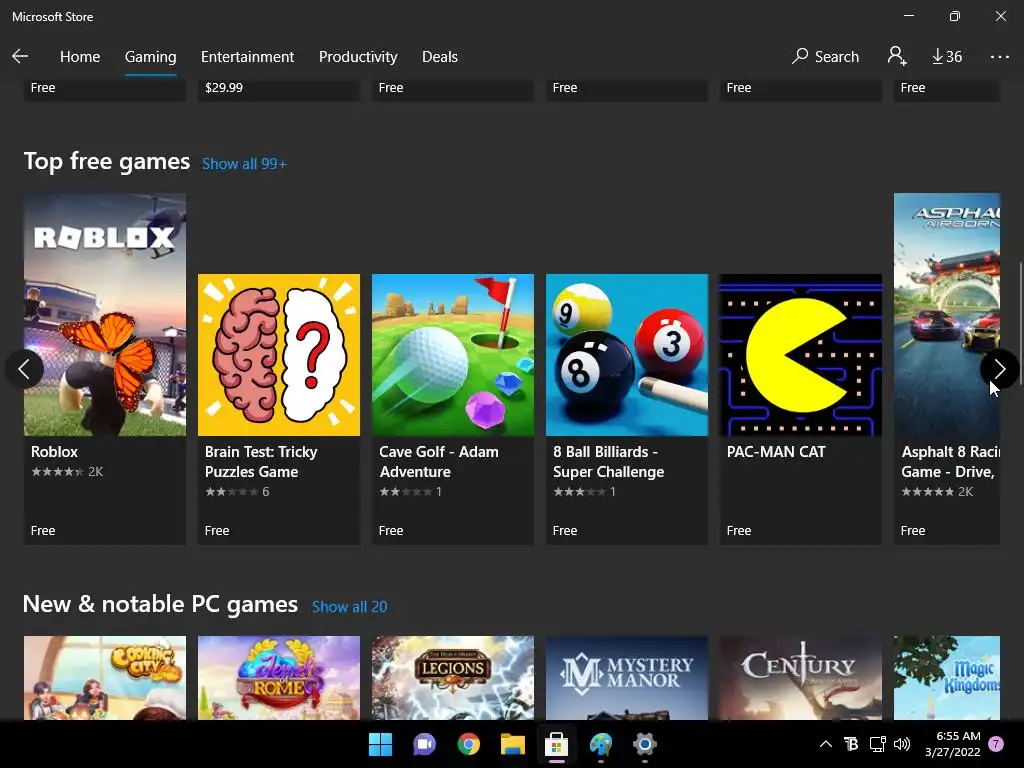Open the Legions game thumbnail

(453, 678)
